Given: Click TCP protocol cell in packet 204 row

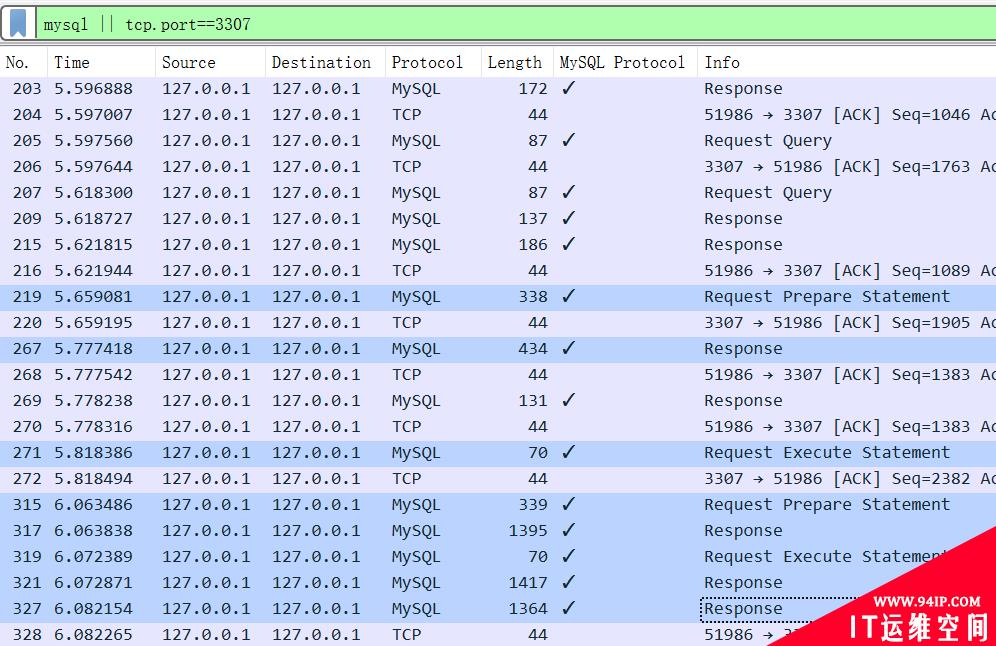Looking at the screenshot, I should pyautogui.click(x=407, y=114).
